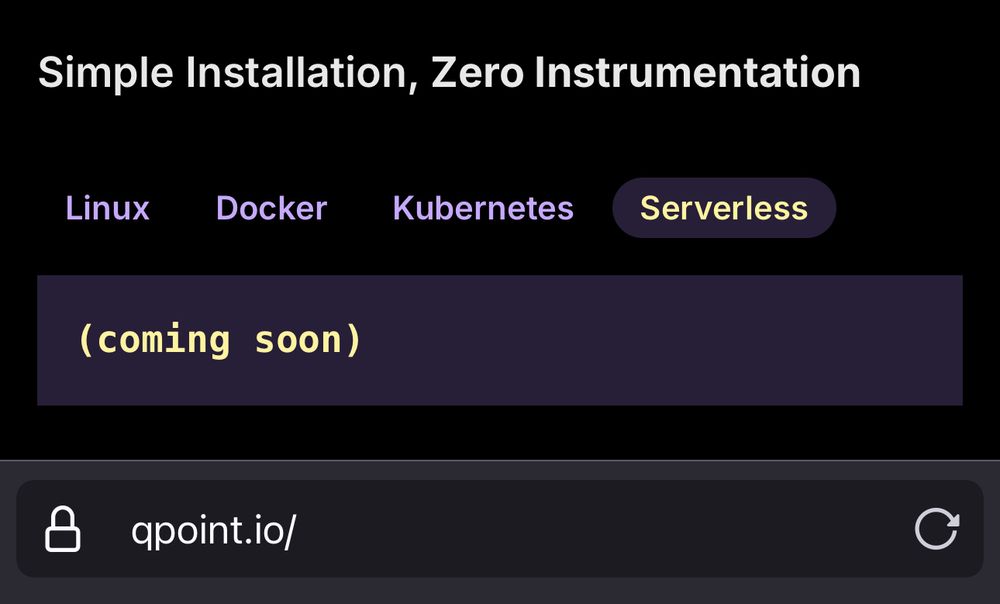Click the "(coming soon)" code text
The image size is (1000, 604).
click(x=219, y=340)
